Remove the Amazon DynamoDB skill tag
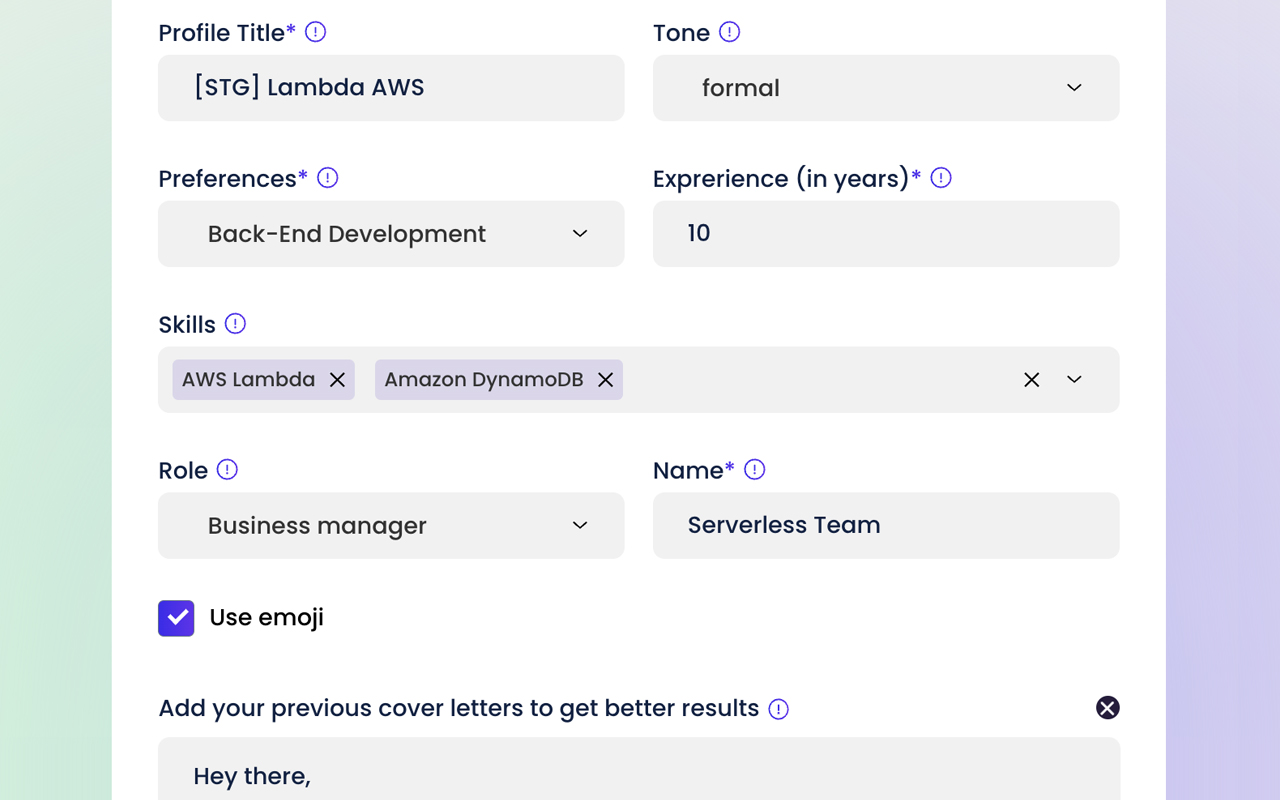The width and height of the screenshot is (1280, 800). coord(605,380)
